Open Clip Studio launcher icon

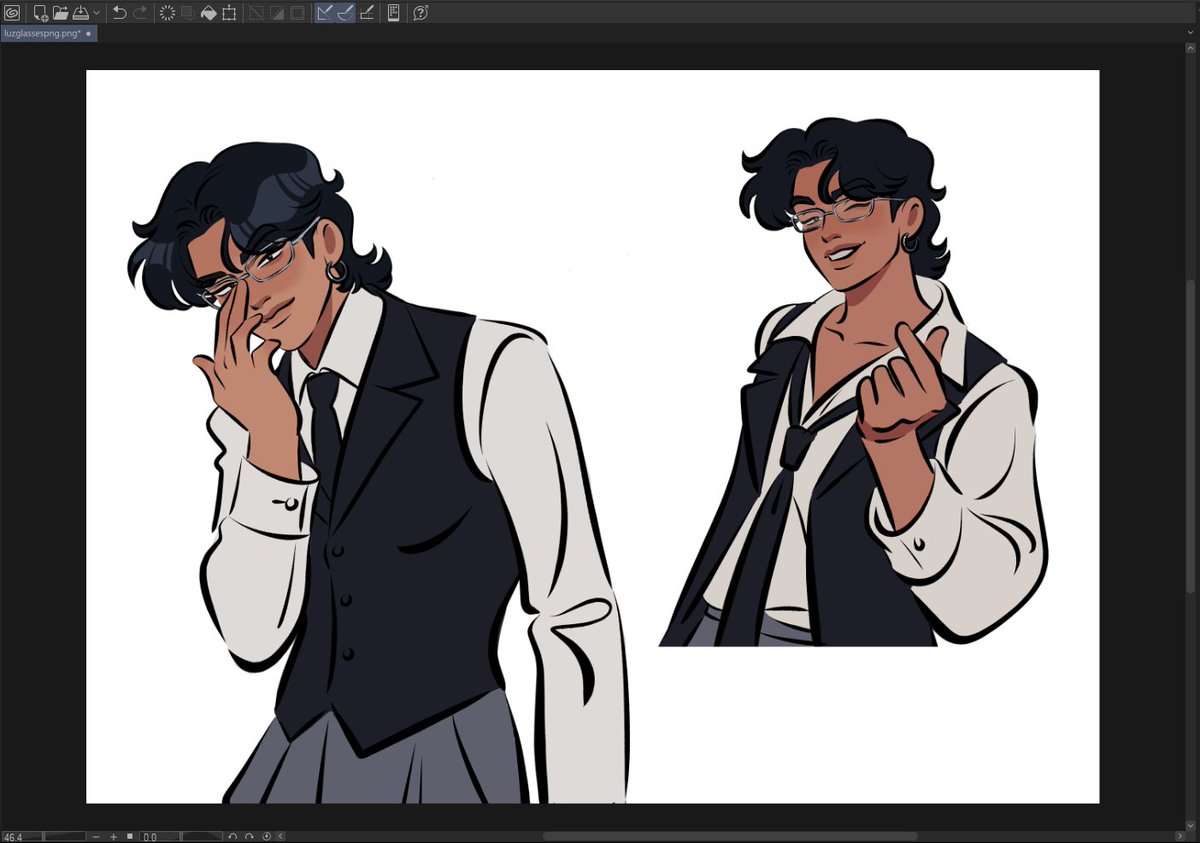coord(12,13)
